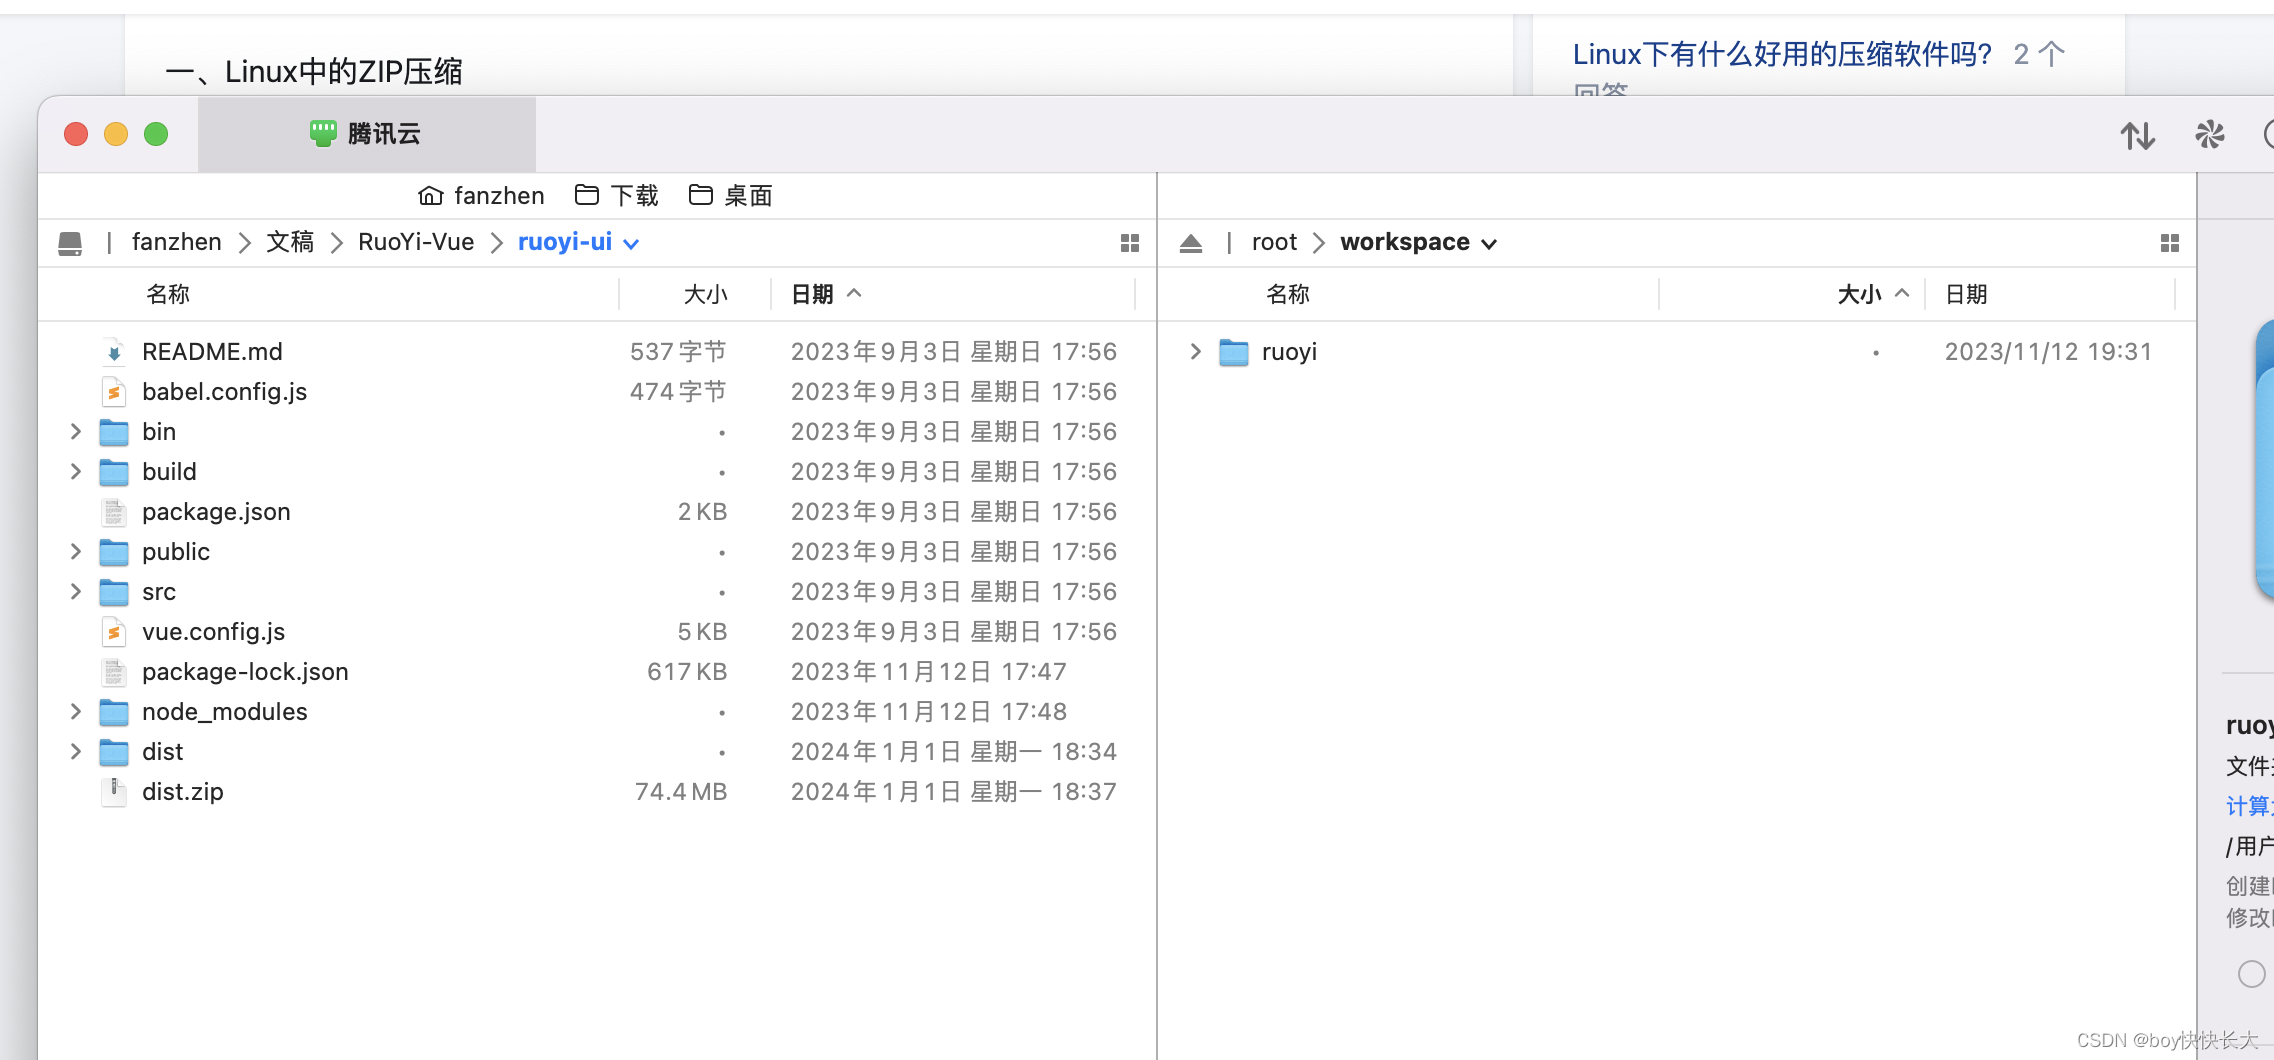
Task: Click the 74.4 MB size value
Action: tap(681, 792)
